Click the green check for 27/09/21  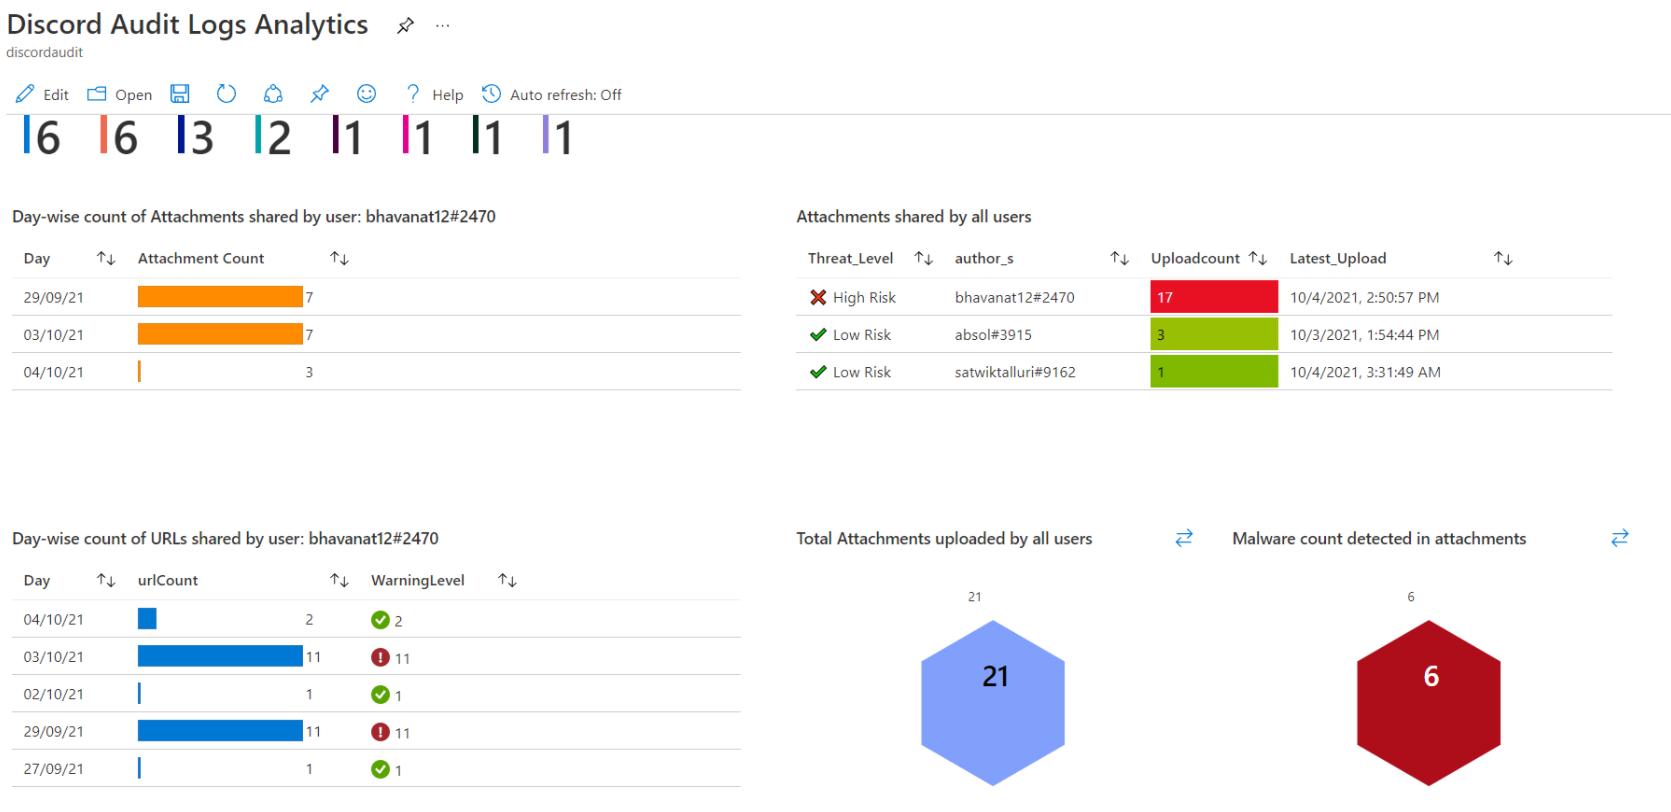click(380, 769)
